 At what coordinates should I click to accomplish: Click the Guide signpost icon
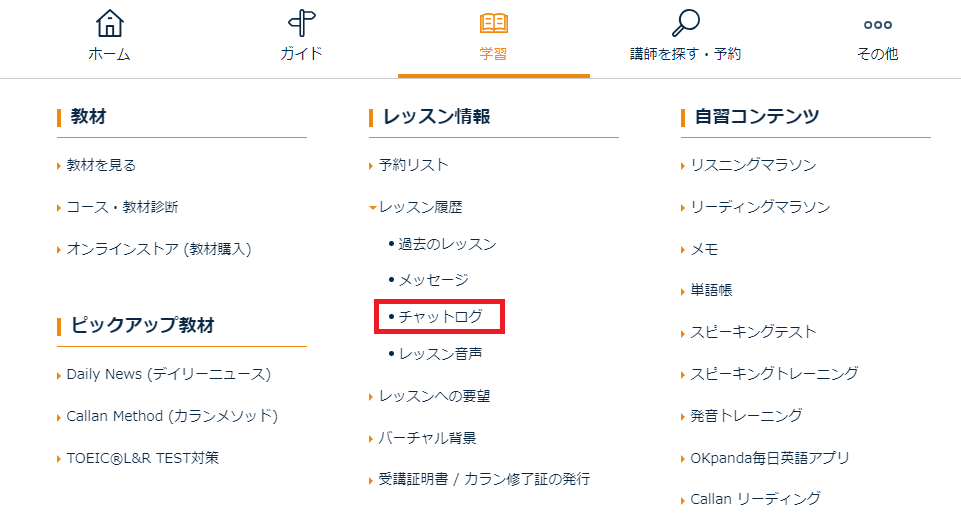(x=301, y=24)
